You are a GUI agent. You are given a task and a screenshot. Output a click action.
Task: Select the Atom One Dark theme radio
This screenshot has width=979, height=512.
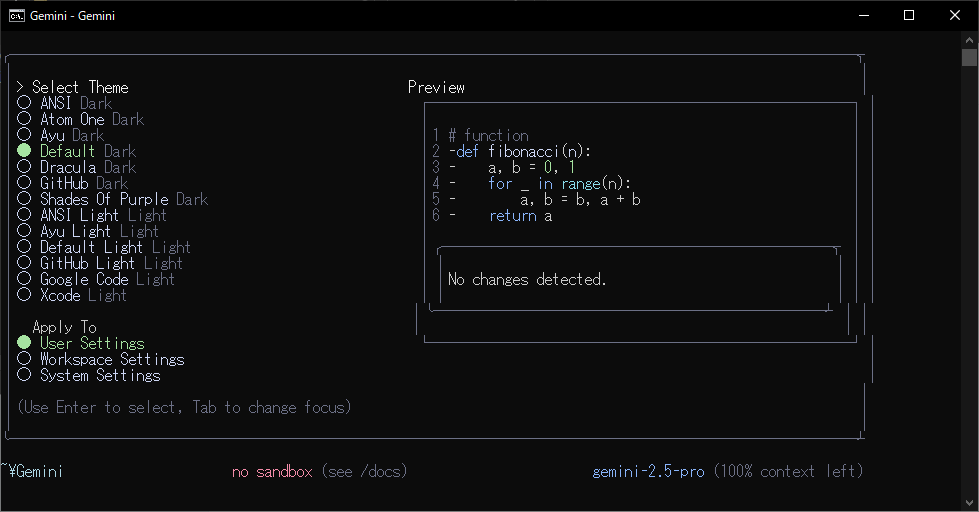pyautogui.click(x=24, y=119)
